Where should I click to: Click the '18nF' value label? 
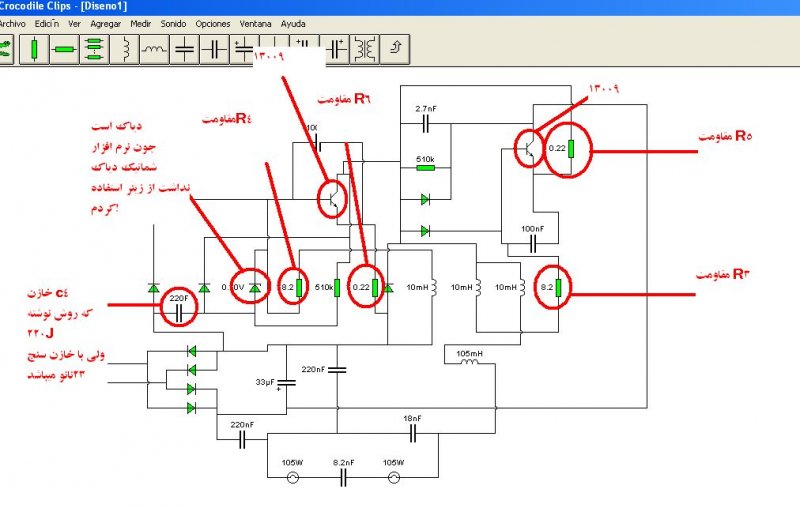click(x=412, y=418)
